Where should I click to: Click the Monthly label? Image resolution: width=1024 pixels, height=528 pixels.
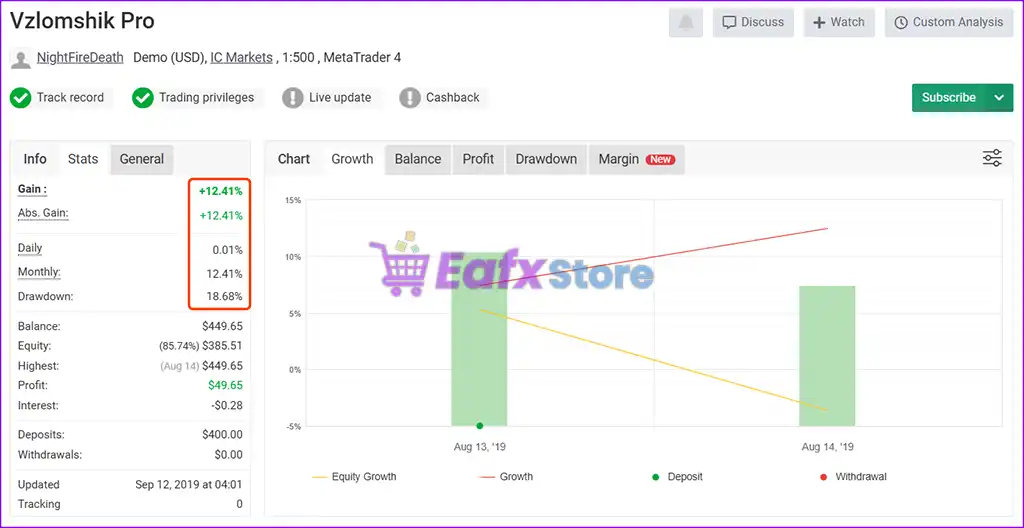39,272
